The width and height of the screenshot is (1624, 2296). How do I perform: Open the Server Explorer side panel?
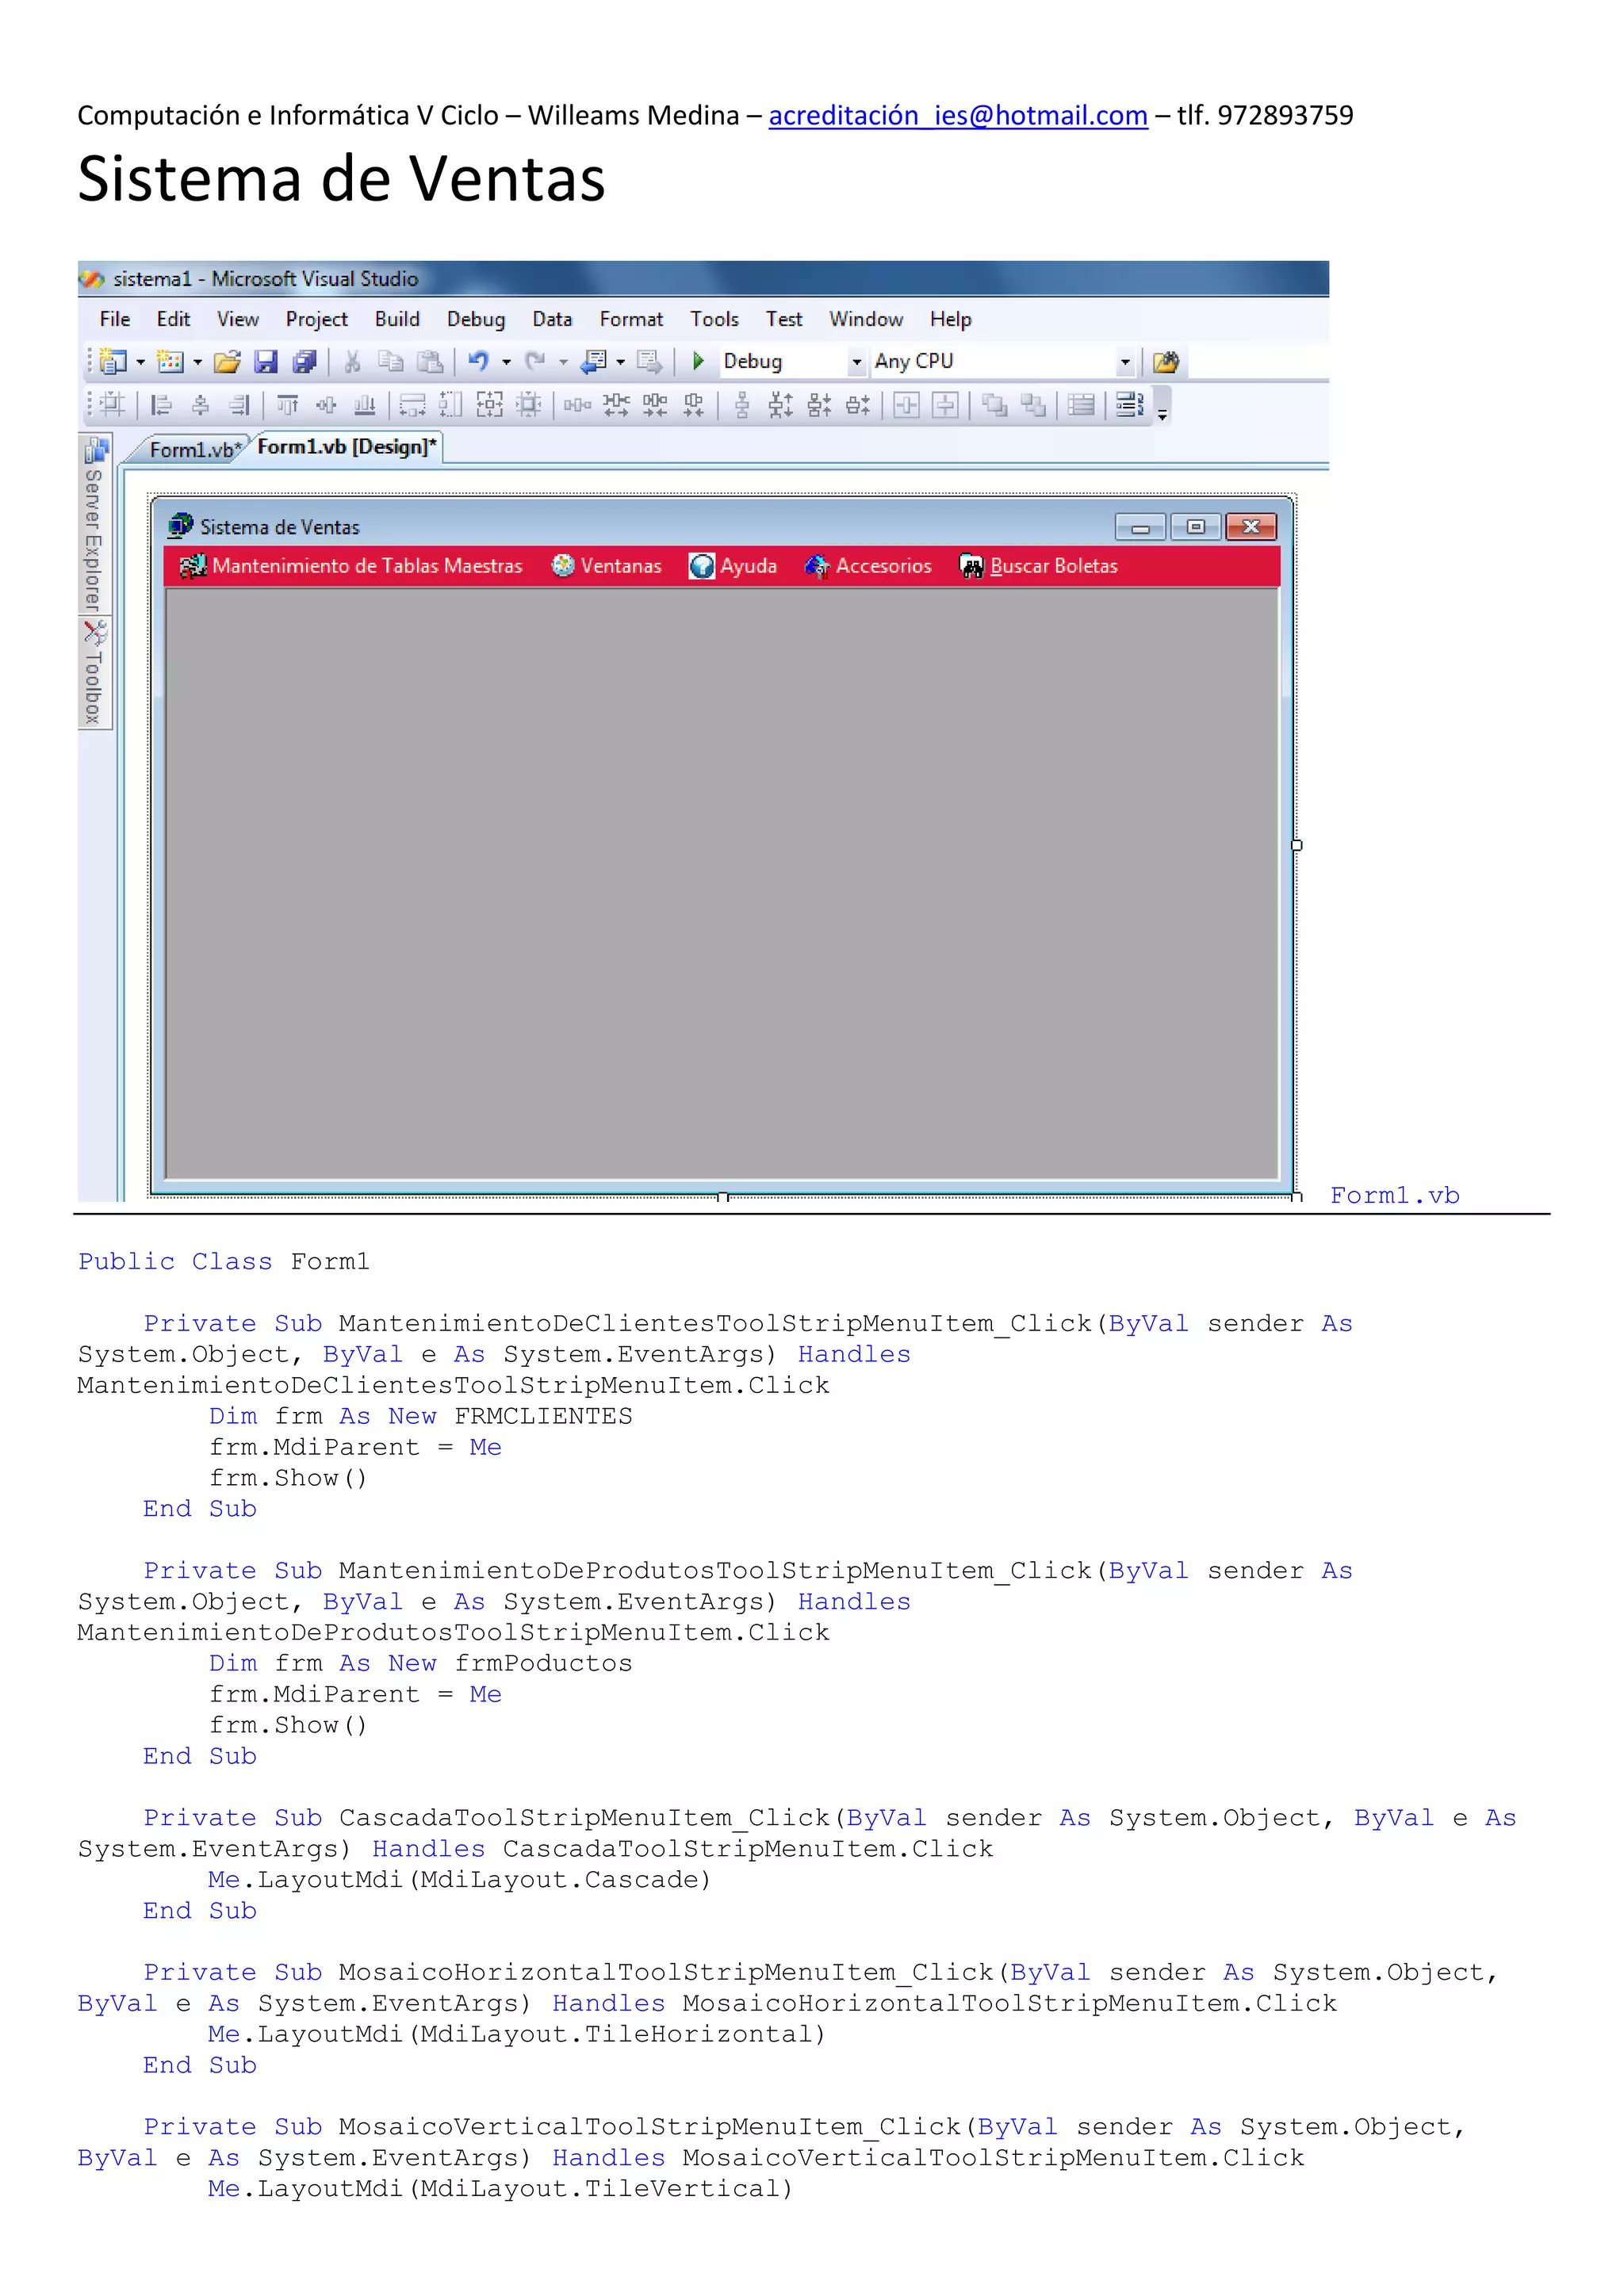coord(94,526)
